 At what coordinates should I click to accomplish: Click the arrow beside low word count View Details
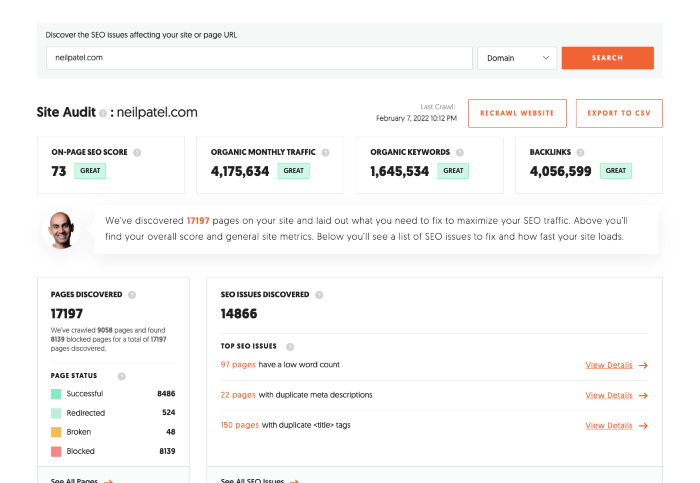(643, 366)
